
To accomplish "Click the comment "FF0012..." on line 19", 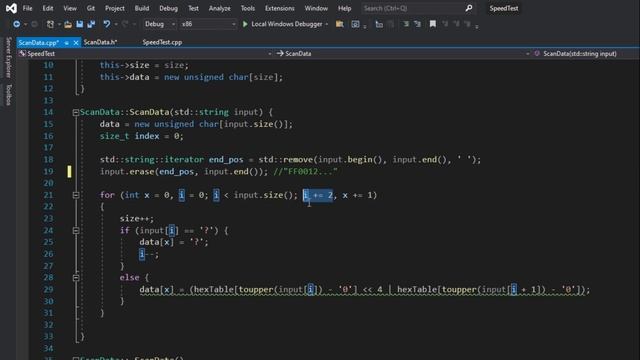I will click(x=305, y=171).
